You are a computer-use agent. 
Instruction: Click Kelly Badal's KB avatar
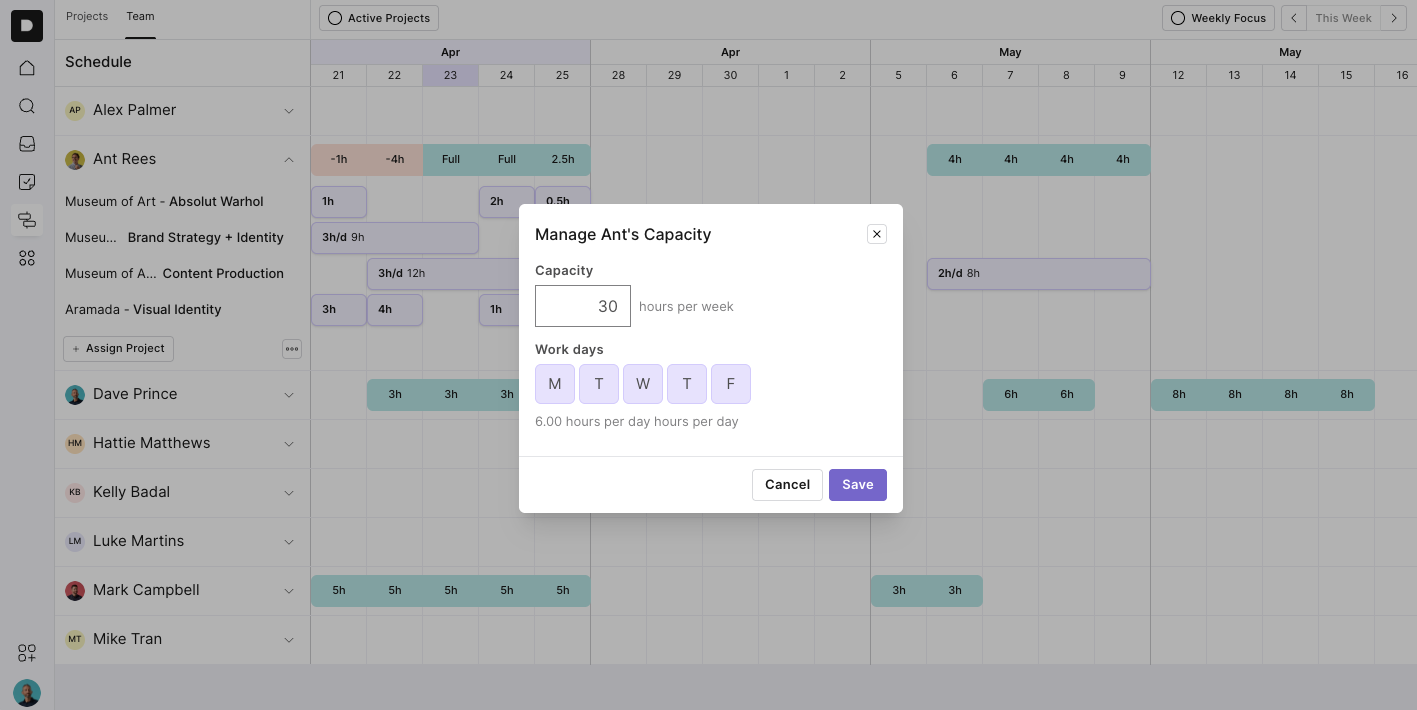[75, 492]
